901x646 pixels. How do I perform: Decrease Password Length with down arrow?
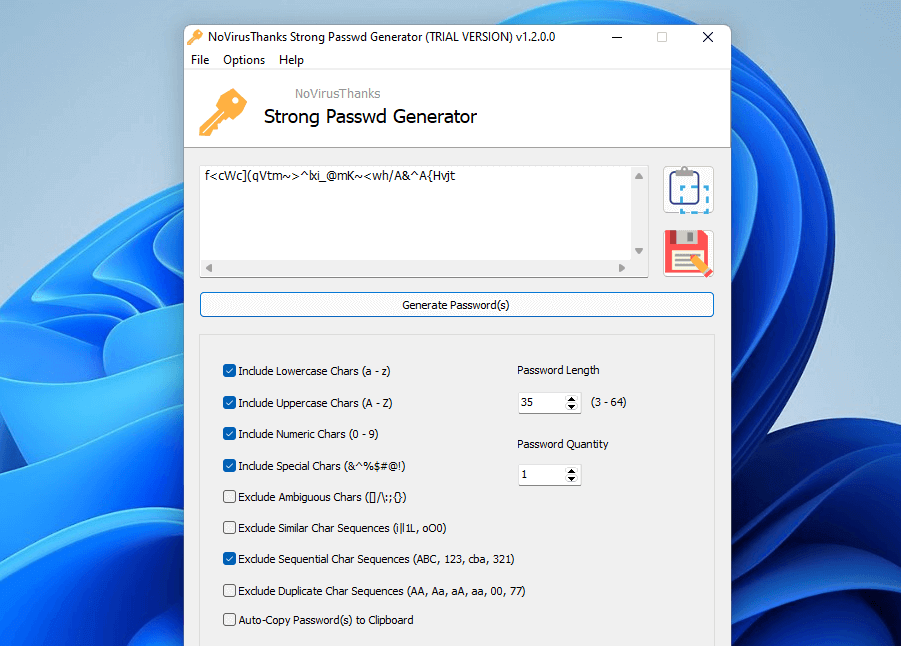tap(571, 407)
